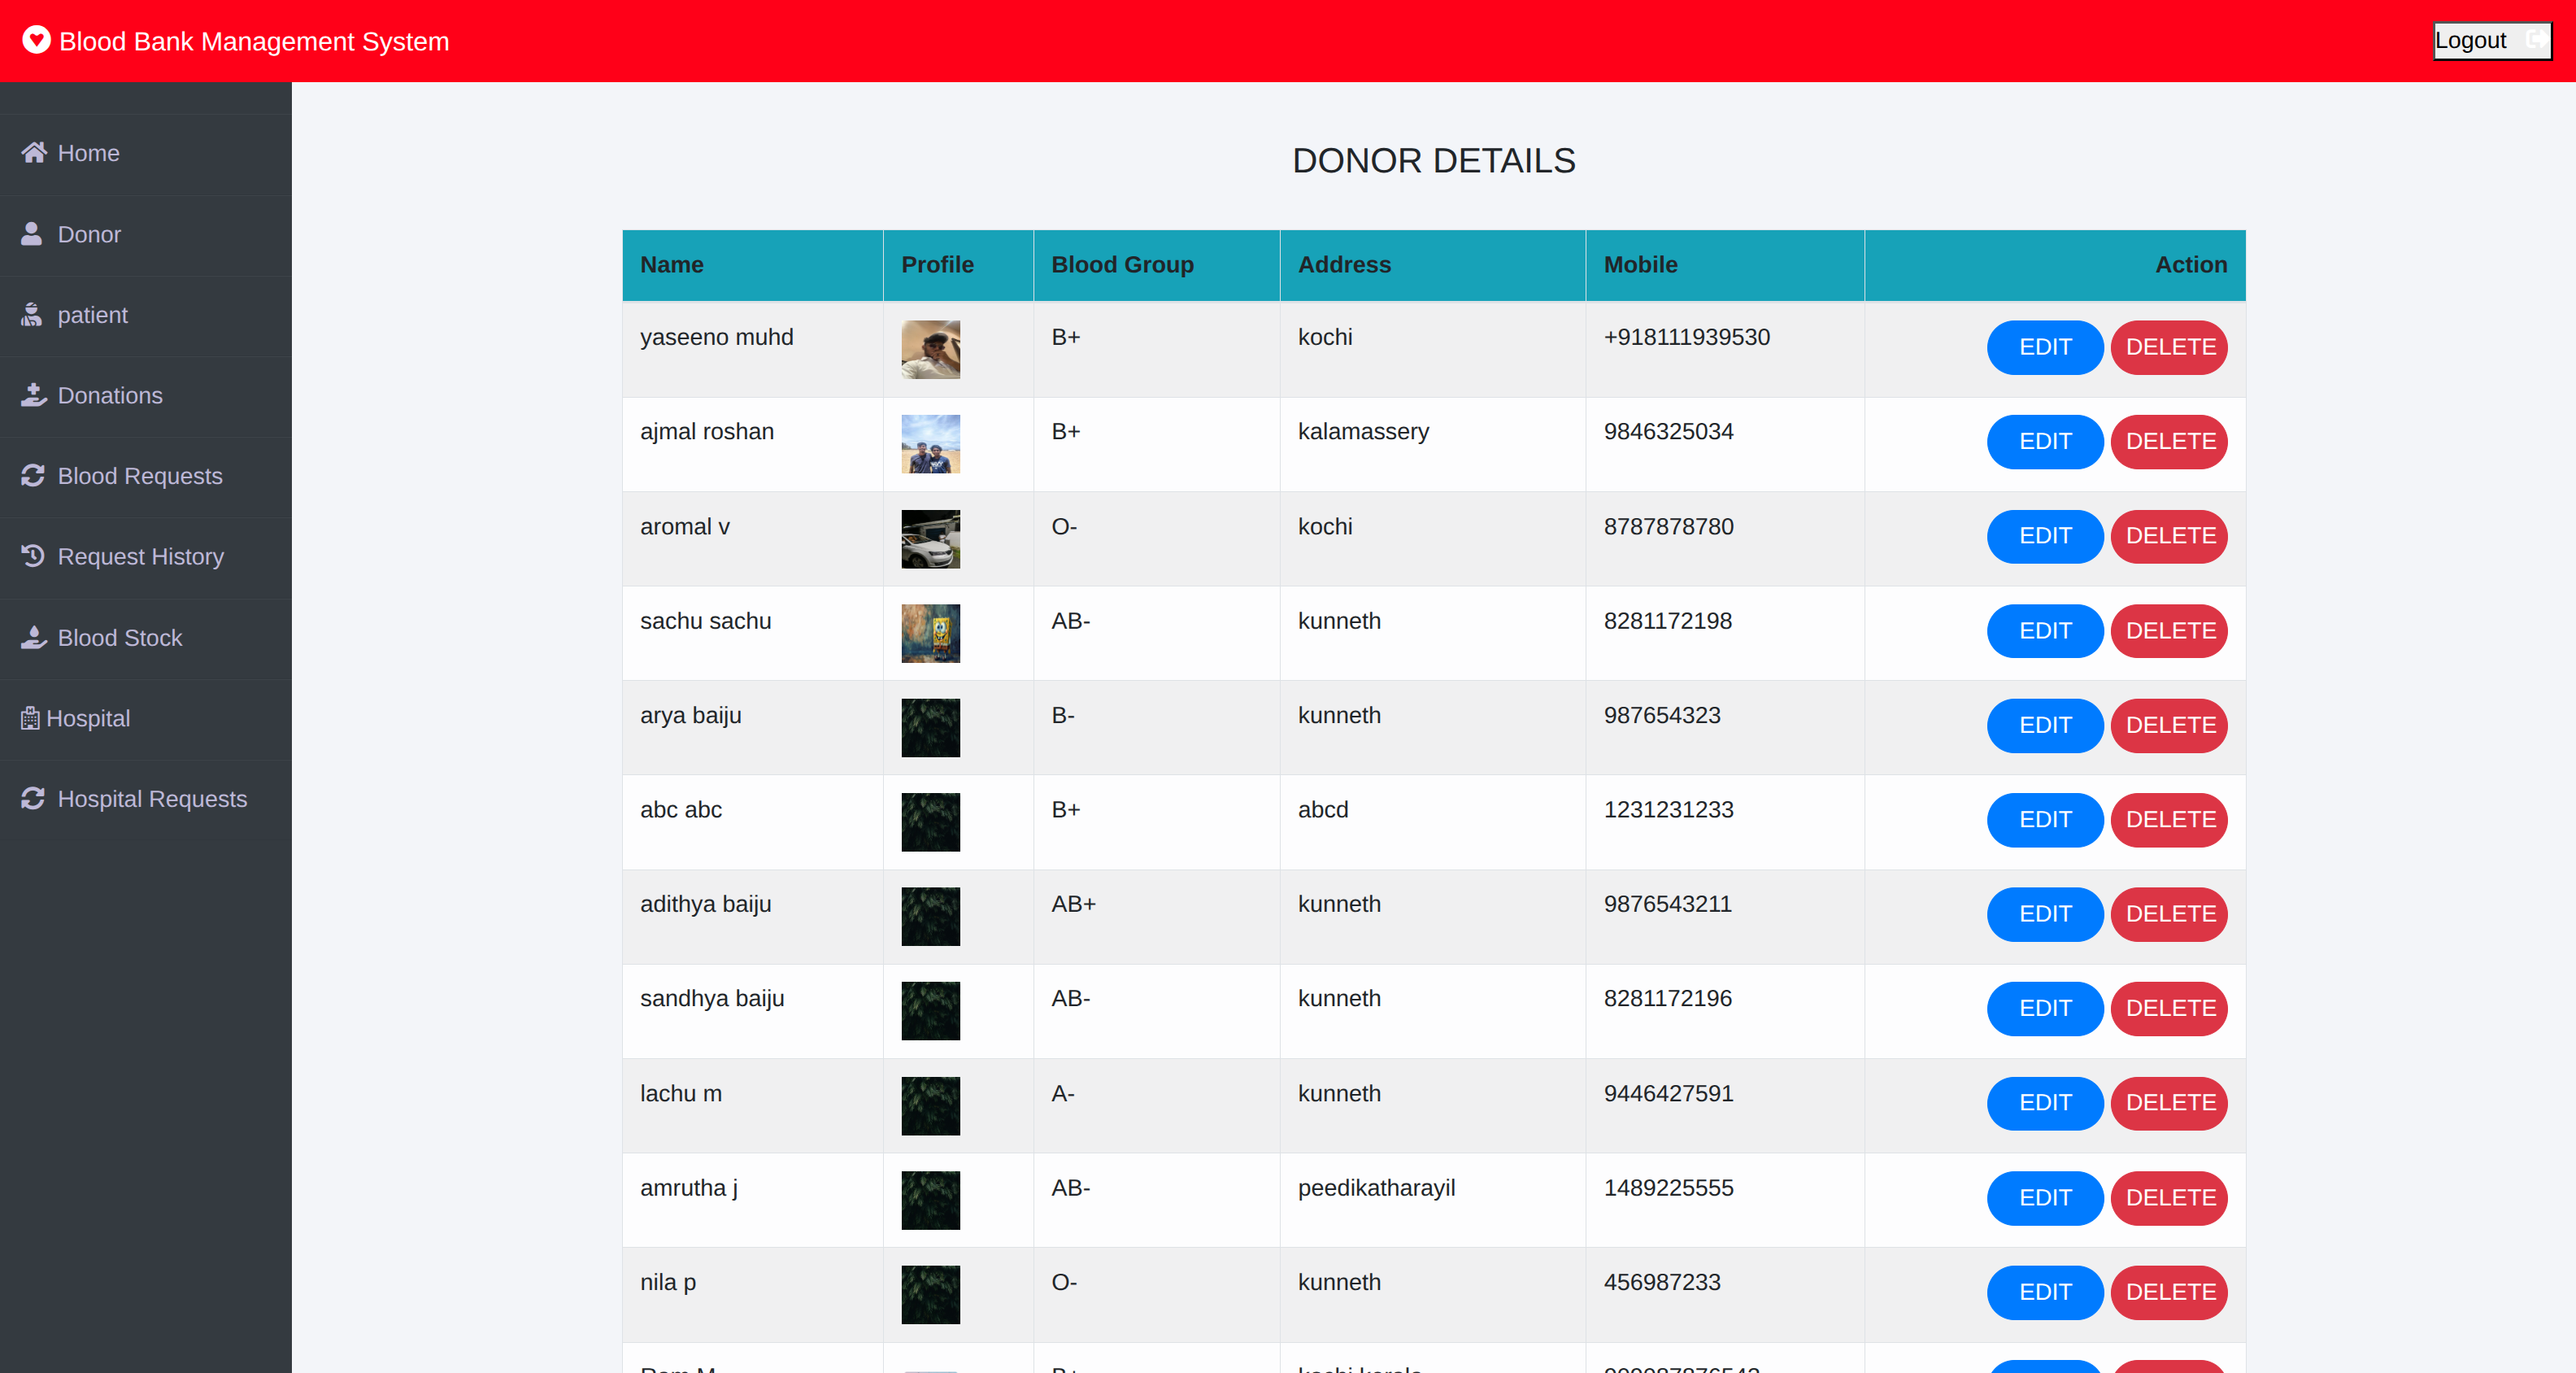Click the logout arrow icon
Screen dimensions: 2576x1373
click(2535, 40)
